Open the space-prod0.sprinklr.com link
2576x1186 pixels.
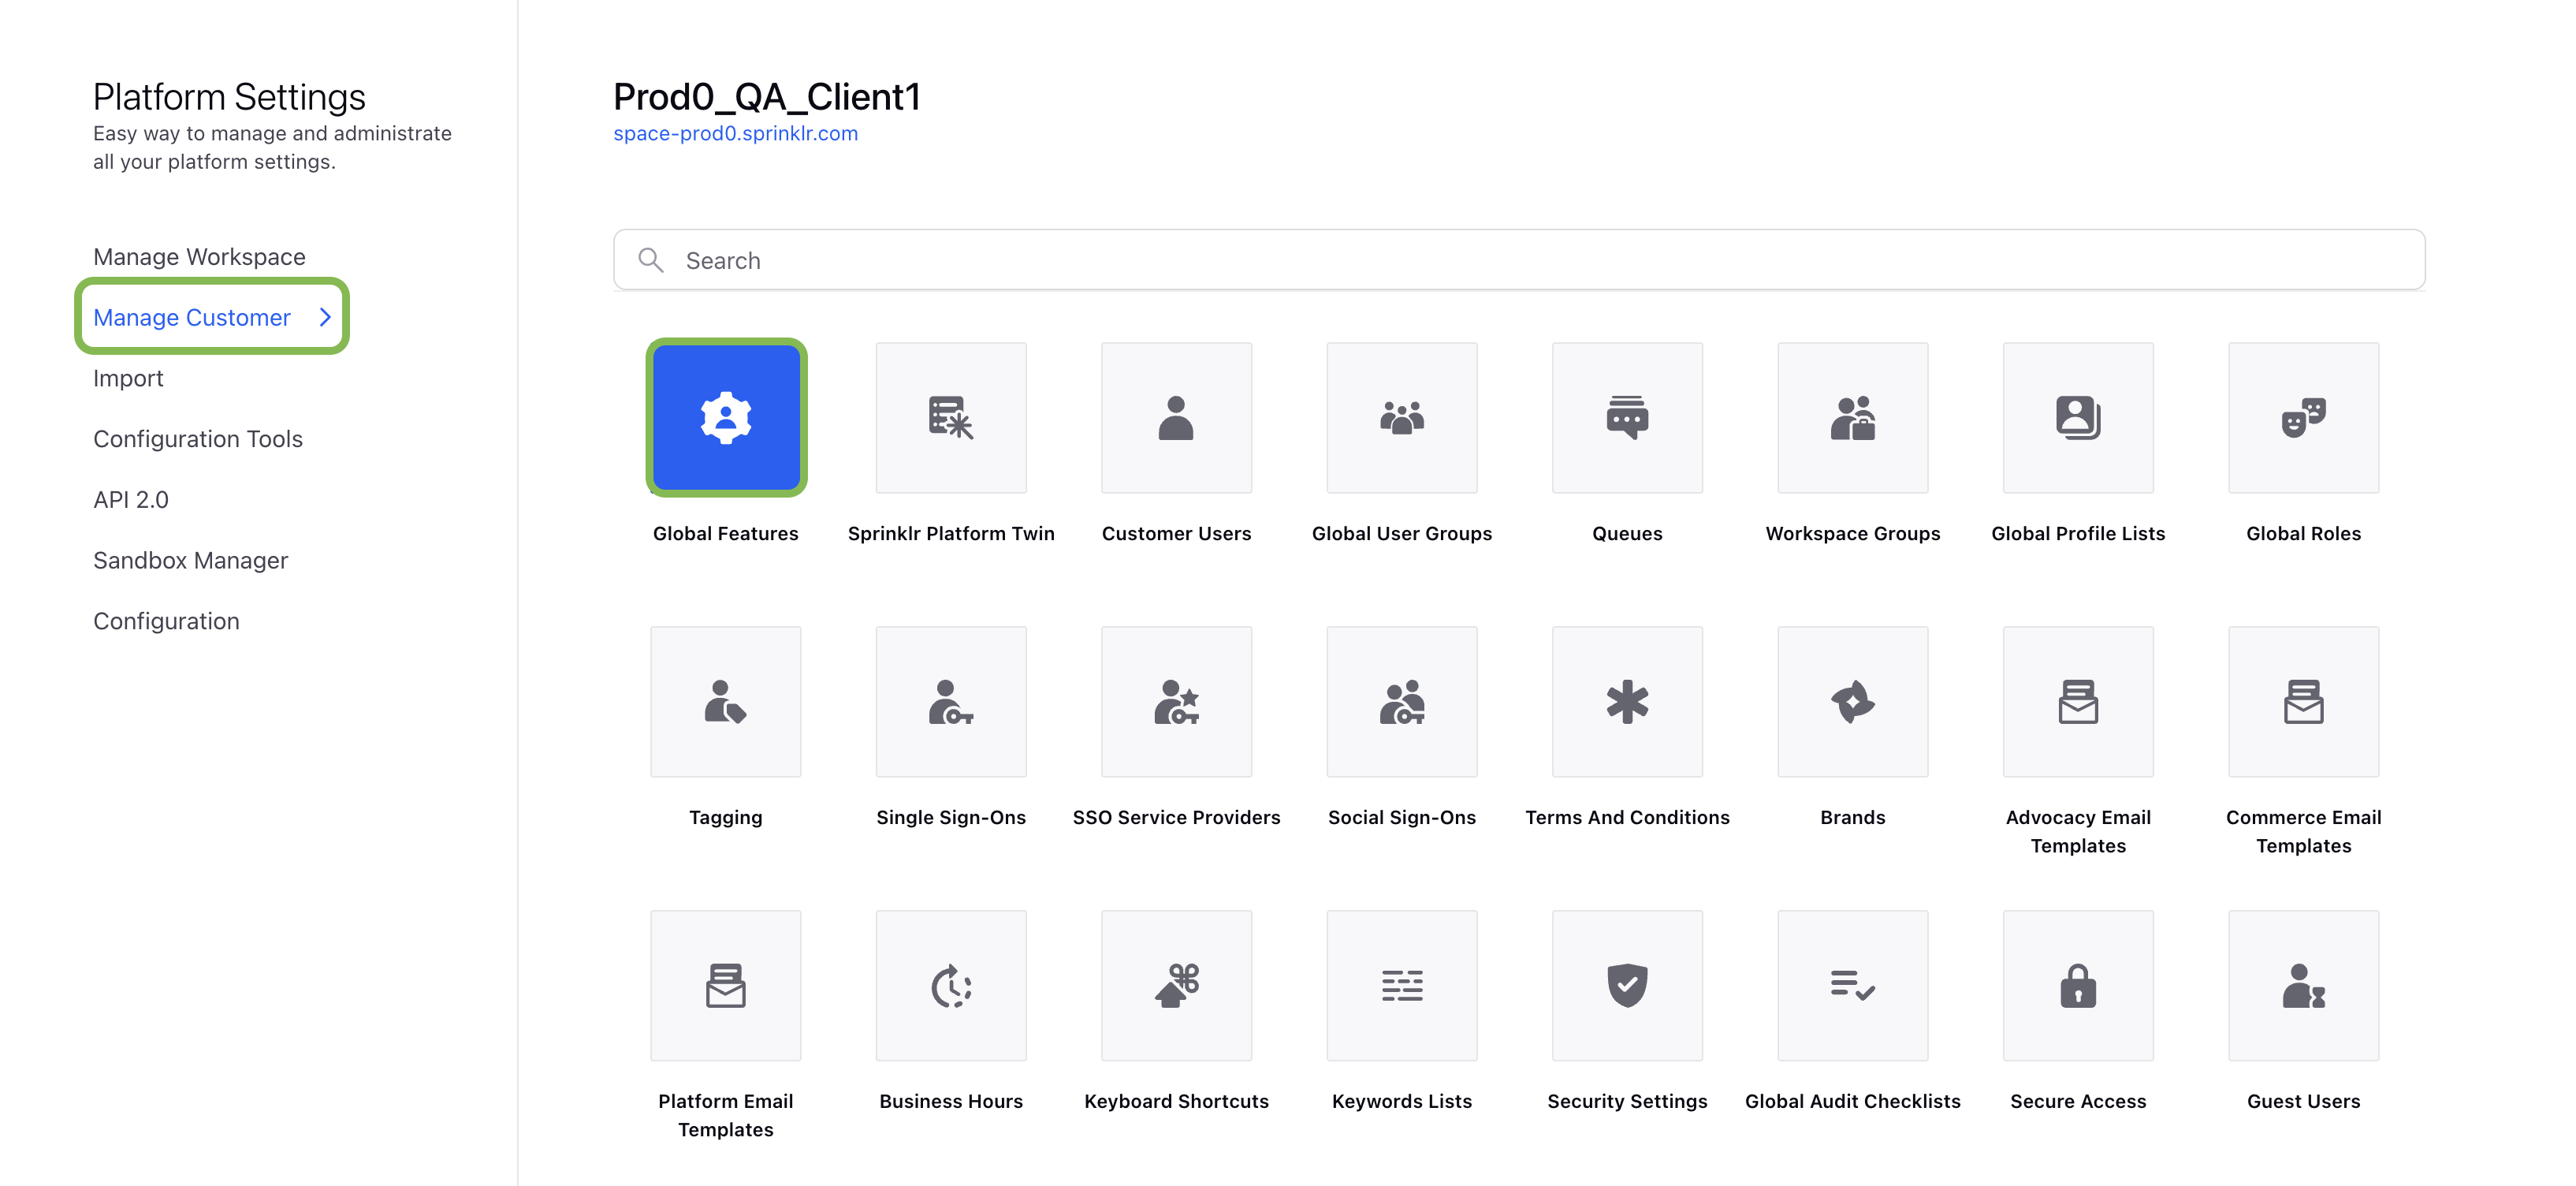735,133
